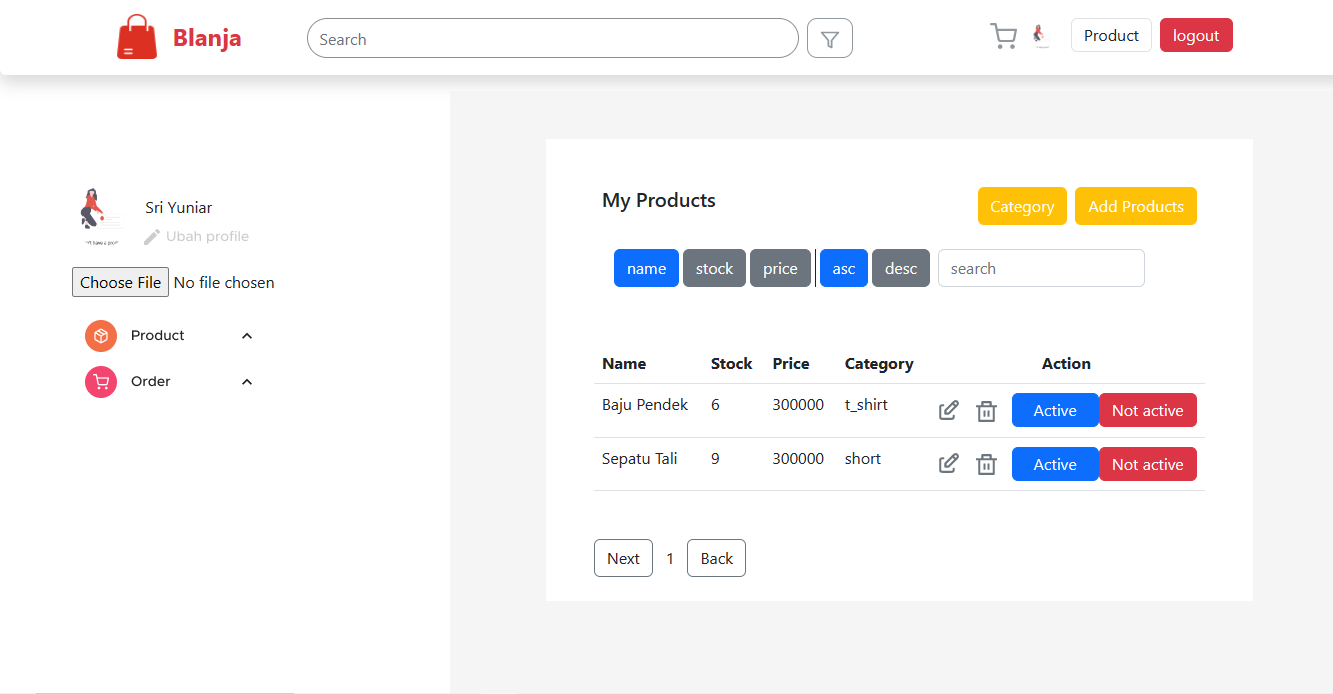Set Baju Pendek to Not active
Image resolution: width=1333 pixels, height=694 pixels.
(1147, 410)
